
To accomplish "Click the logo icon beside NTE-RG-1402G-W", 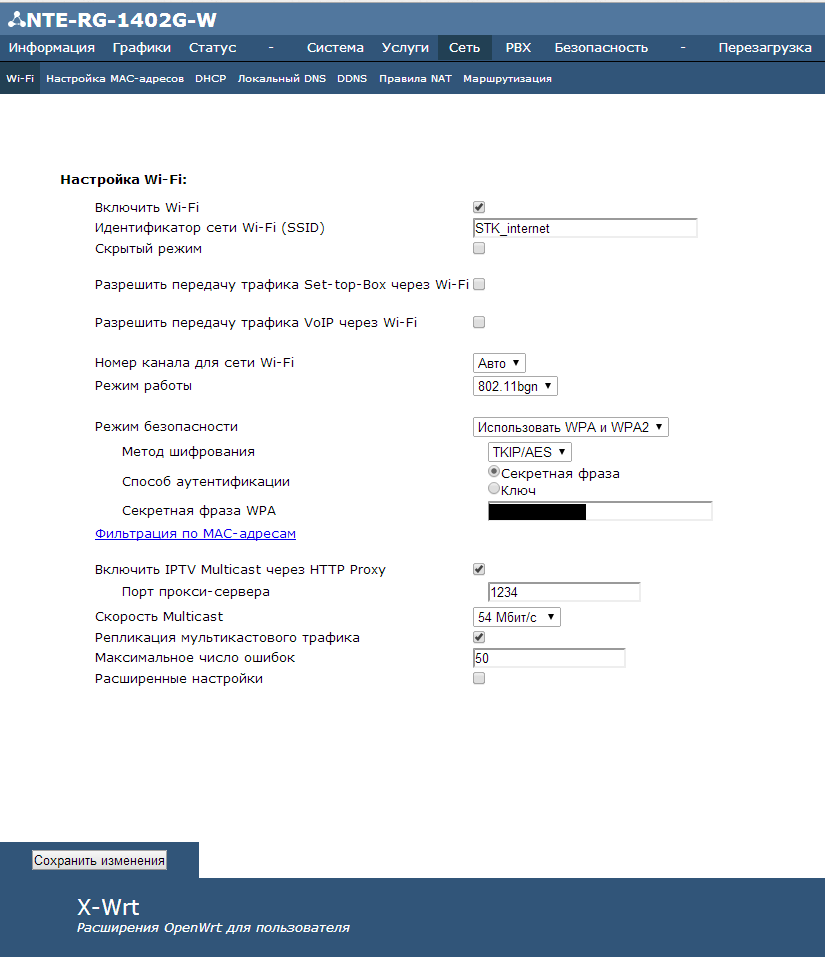I will coord(16,20).
